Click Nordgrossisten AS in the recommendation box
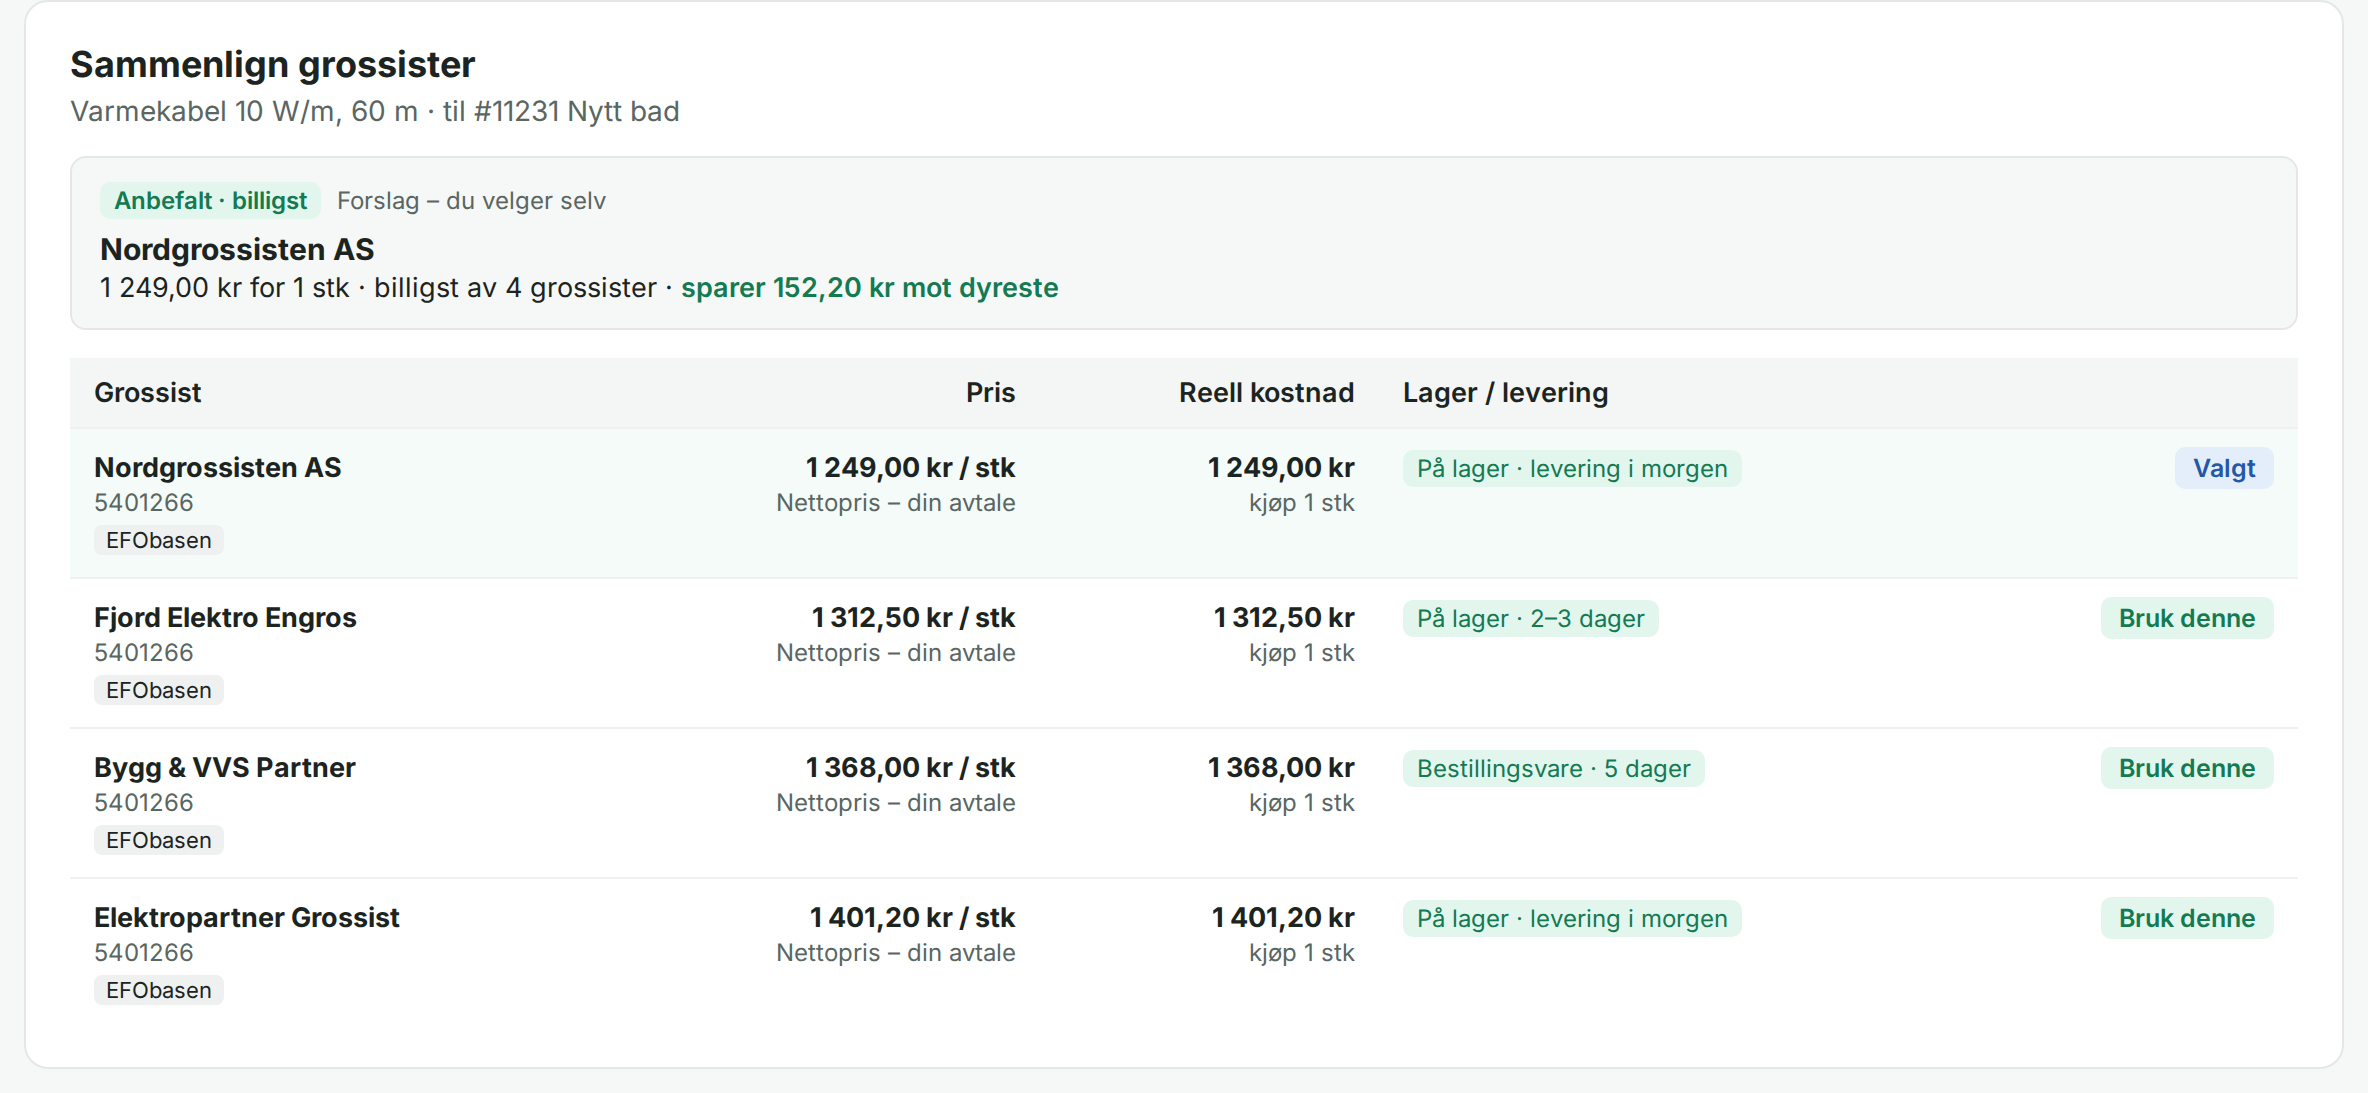This screenshot has height=1093, width=2368. [237, 249]
